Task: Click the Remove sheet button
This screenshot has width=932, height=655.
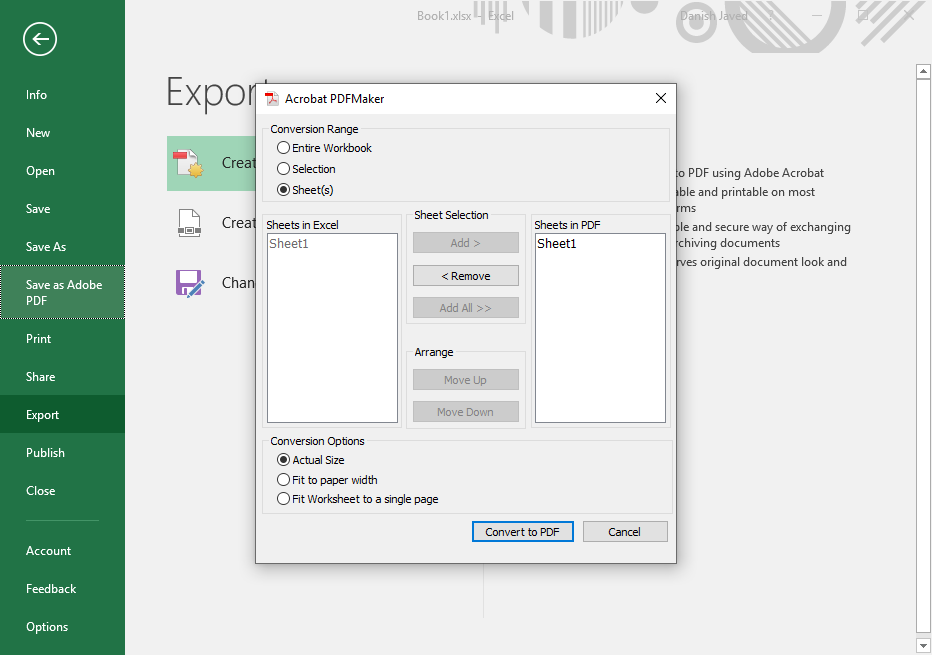Action: [466, 276]
